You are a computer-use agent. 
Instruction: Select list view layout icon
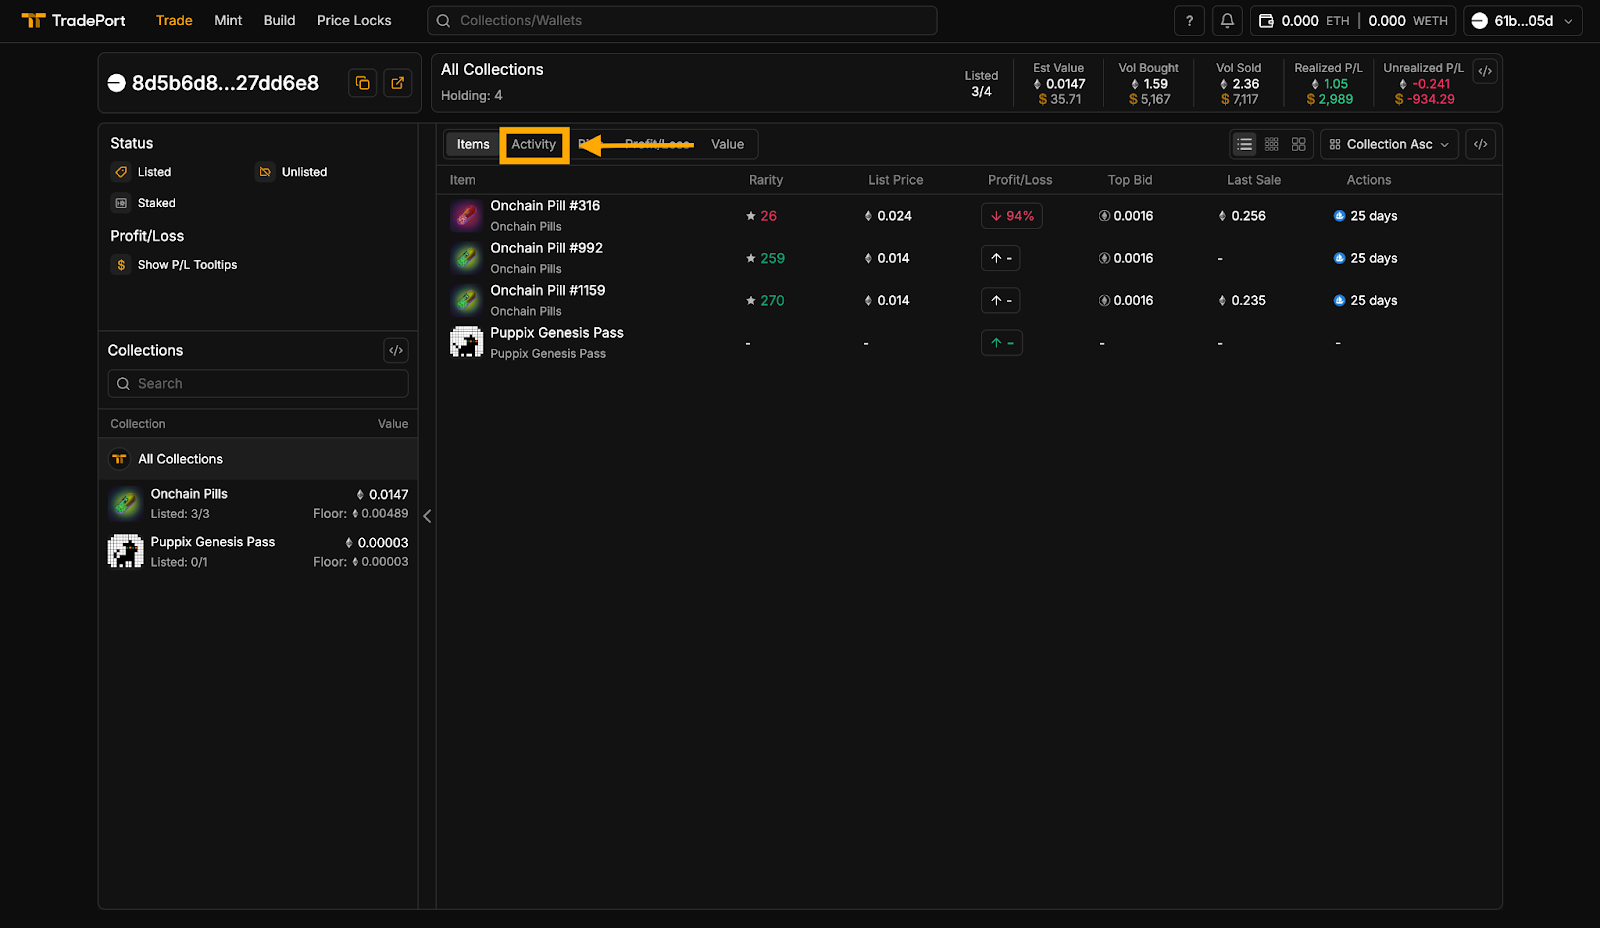pos(1244,144)
